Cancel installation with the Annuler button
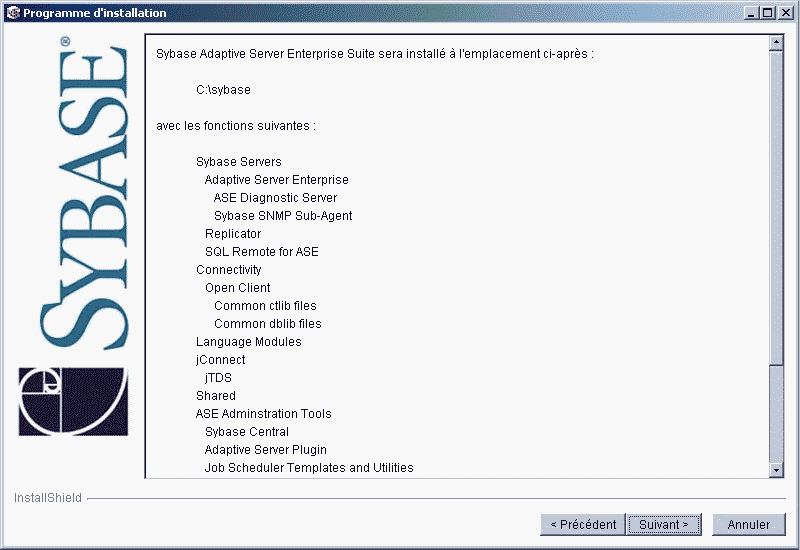 [x=748, y=524]
